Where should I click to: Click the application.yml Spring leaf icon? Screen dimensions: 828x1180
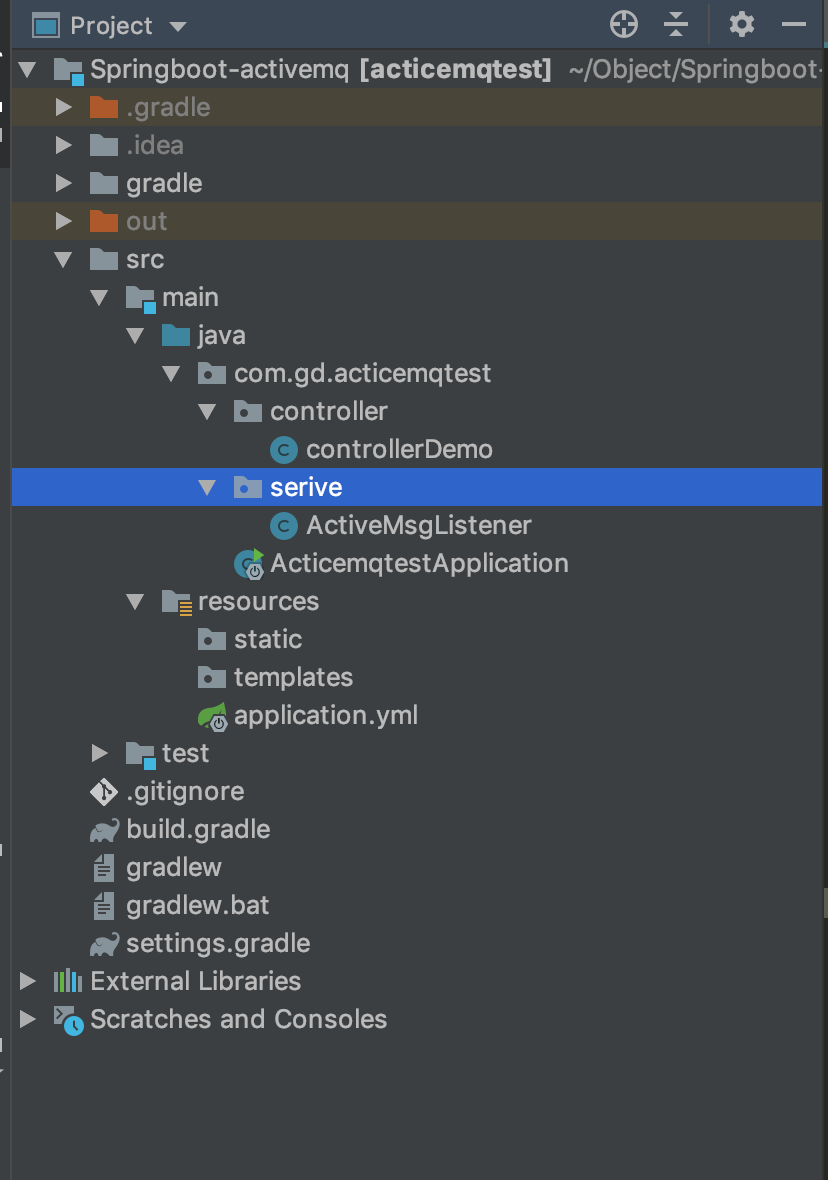[213, 716]
